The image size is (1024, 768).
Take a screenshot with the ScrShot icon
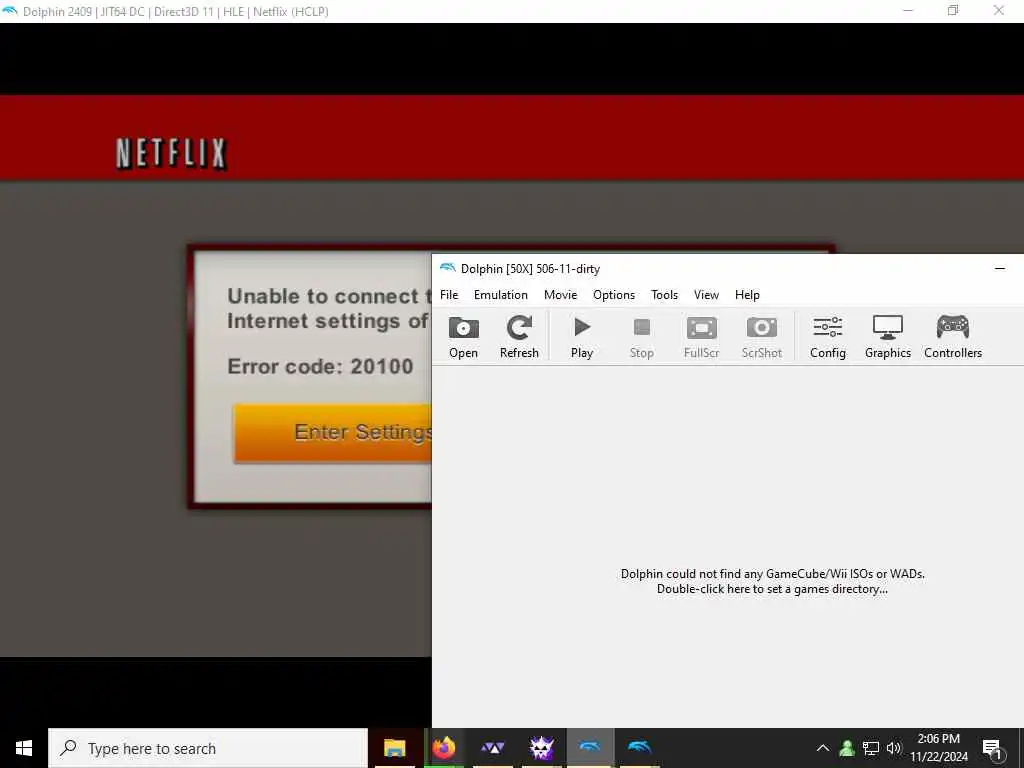point(761,337)
